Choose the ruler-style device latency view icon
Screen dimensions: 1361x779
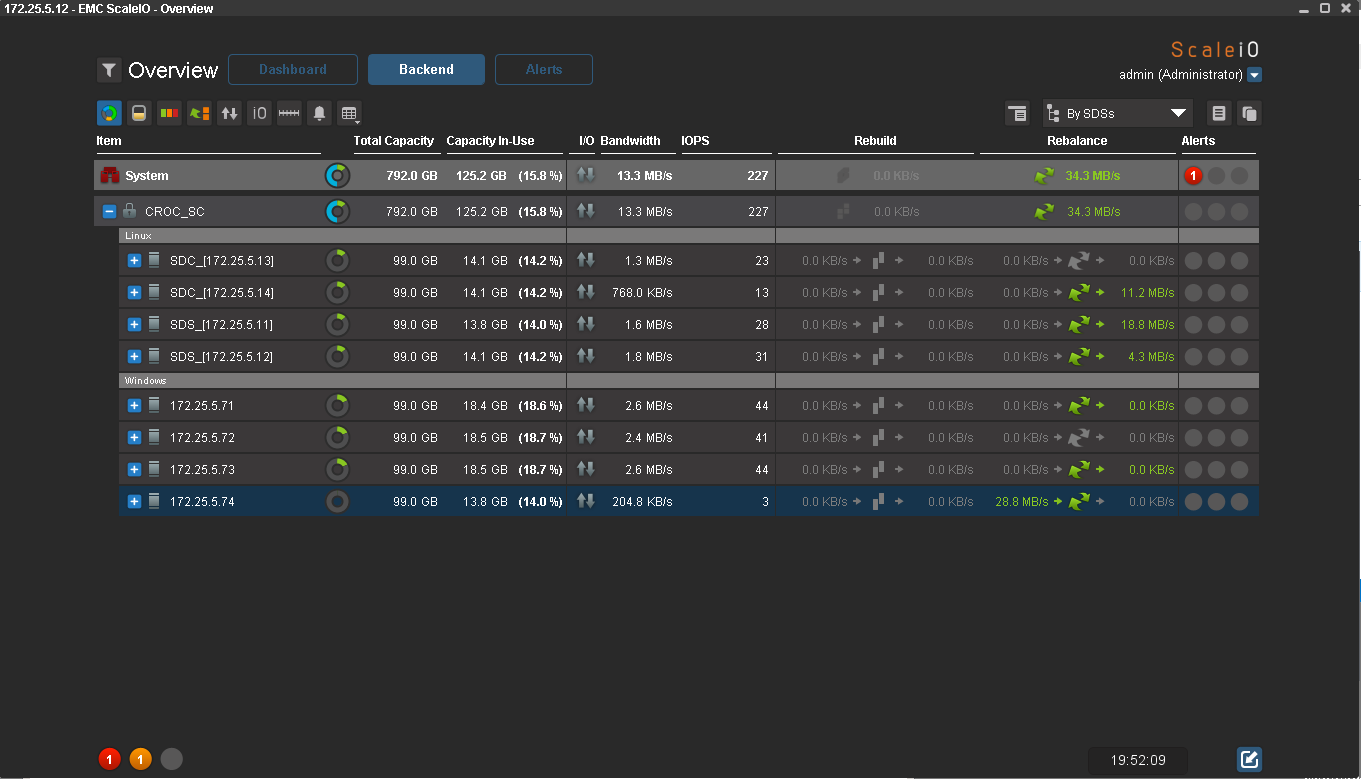[289, 113]
